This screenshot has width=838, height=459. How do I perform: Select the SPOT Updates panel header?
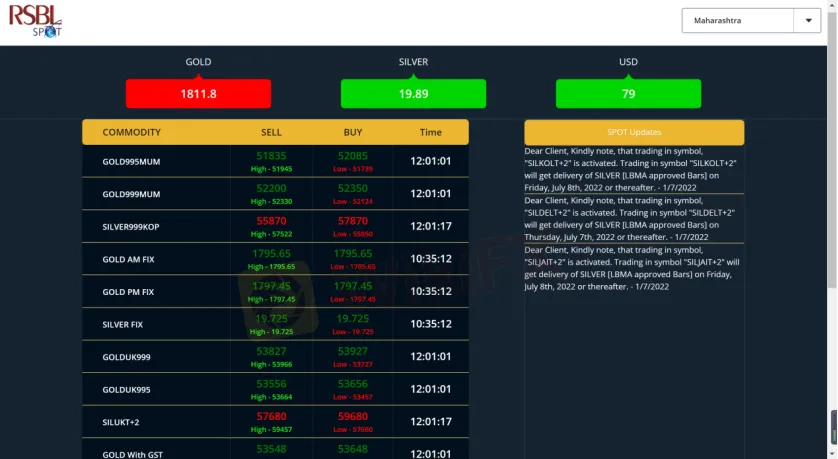pyautogui.click(x=634, y=132)
